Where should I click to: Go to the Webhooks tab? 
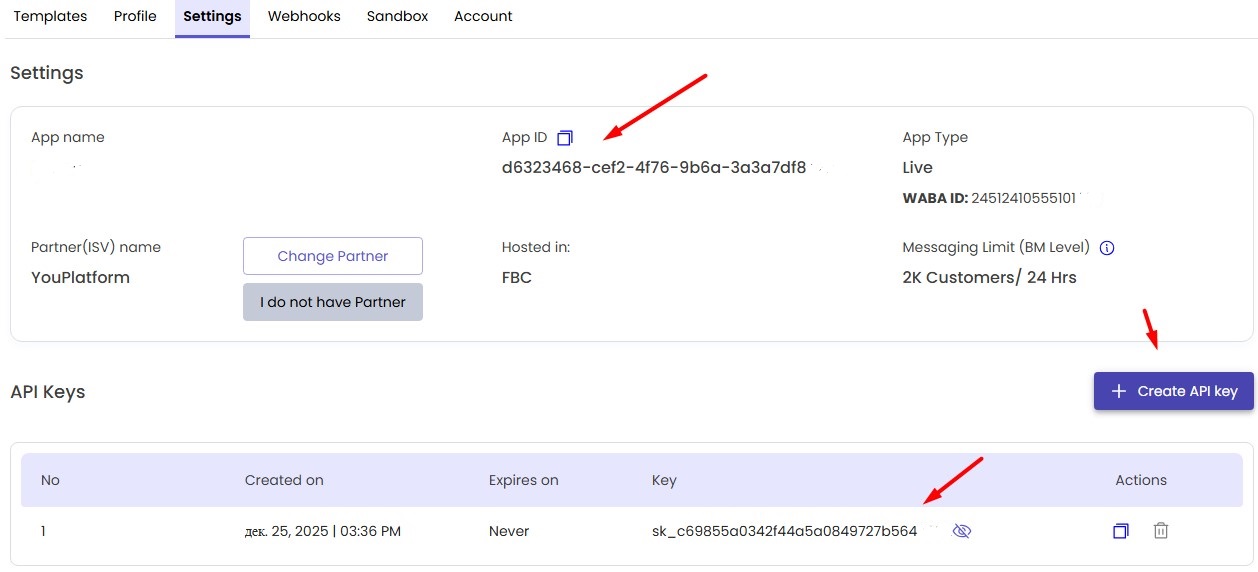(x=304, y=17)
